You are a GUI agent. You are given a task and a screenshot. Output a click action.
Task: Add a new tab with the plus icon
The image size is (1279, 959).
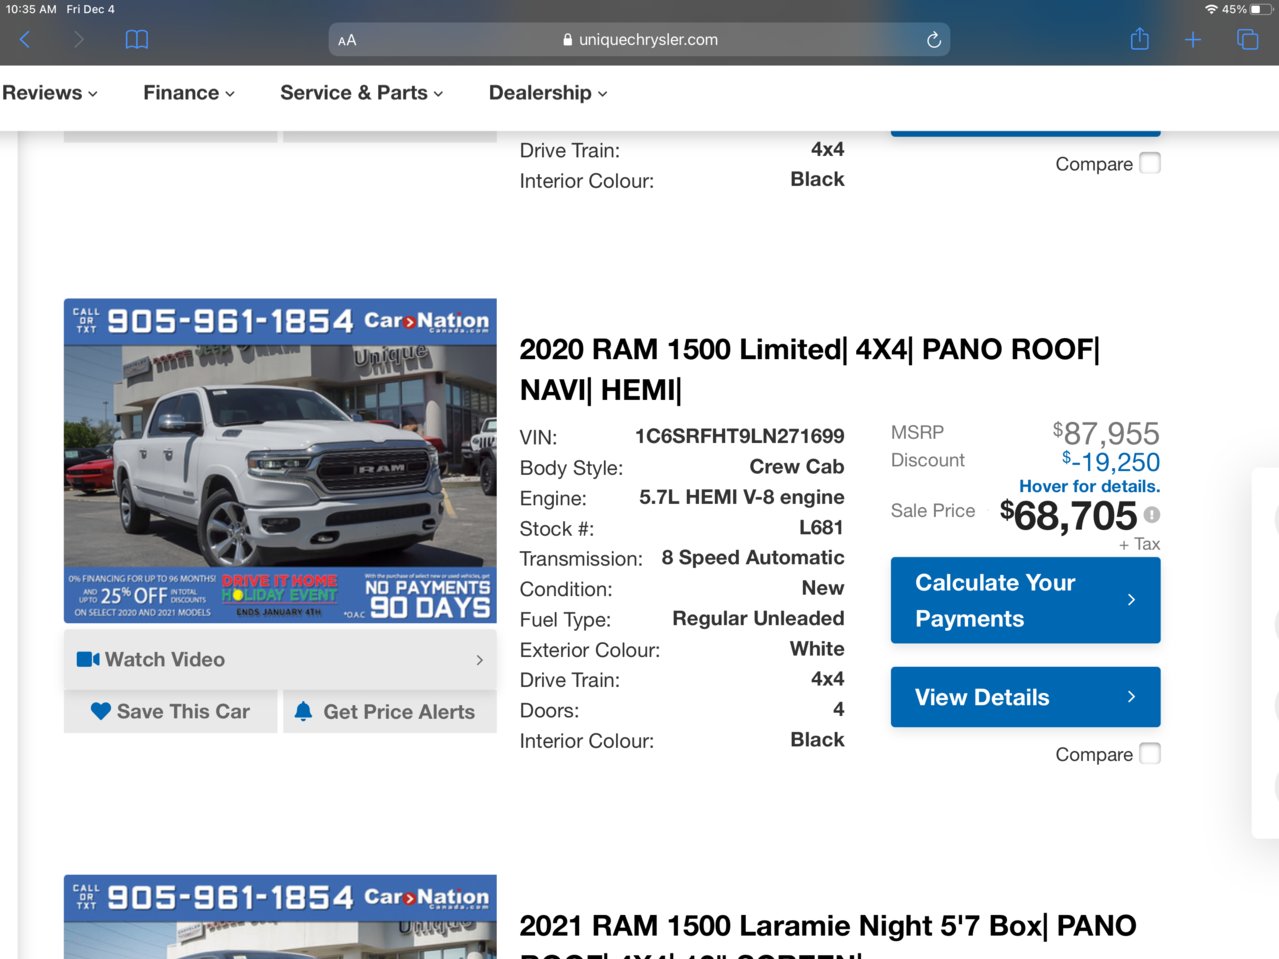point(1193,40)
